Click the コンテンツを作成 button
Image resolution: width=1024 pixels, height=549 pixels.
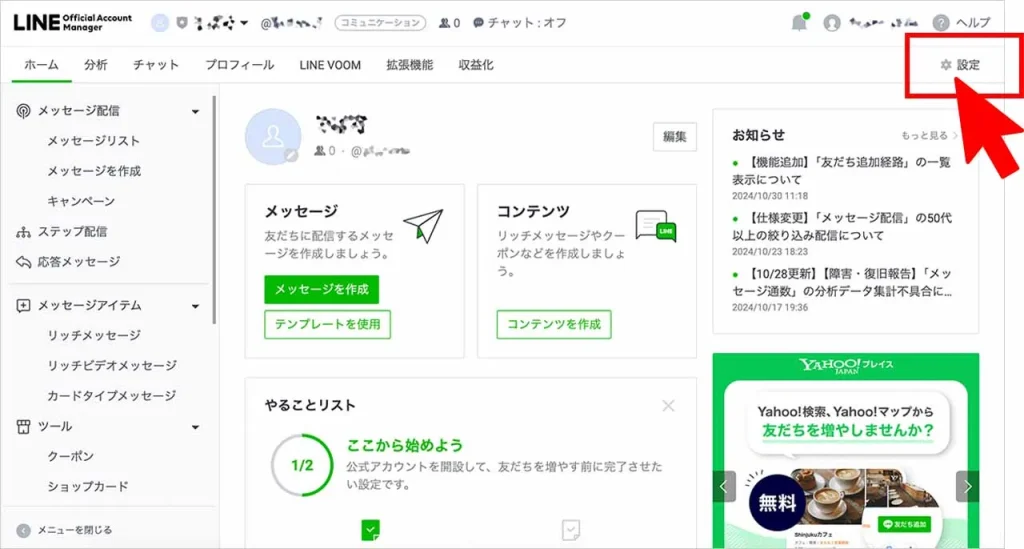click(x=554, y=324)
